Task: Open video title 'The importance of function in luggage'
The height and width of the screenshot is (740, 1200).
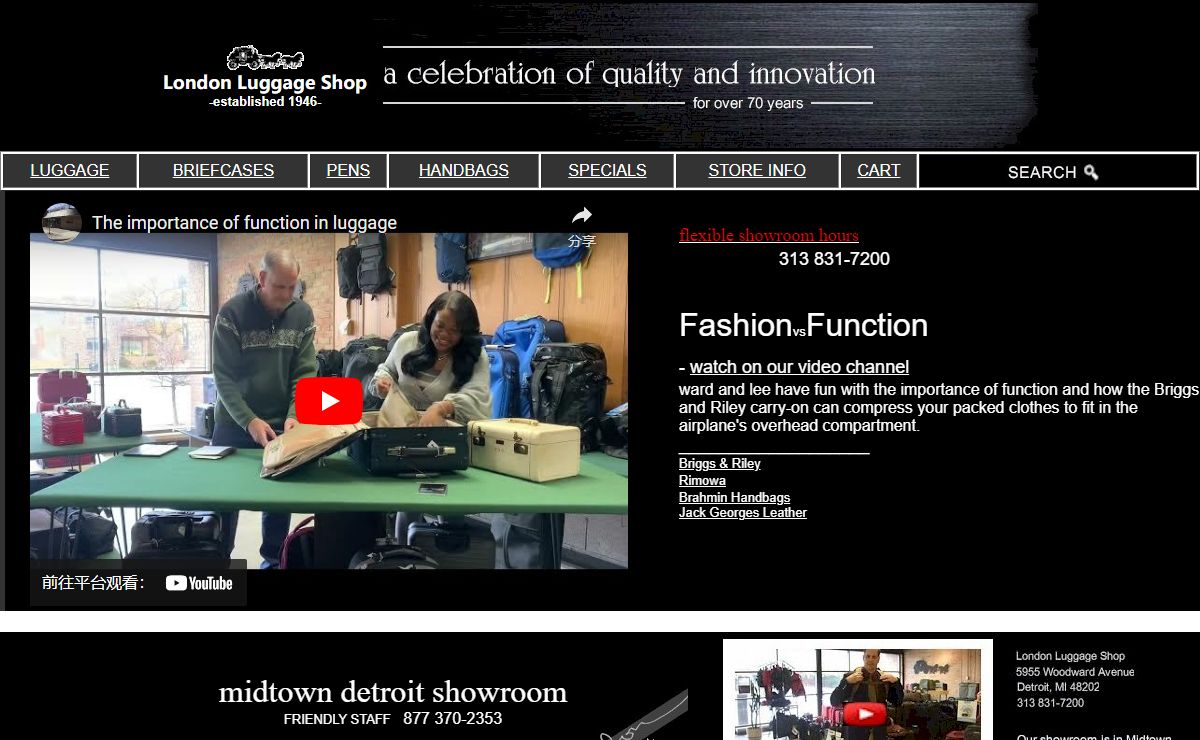Action: tap(245, 223)
